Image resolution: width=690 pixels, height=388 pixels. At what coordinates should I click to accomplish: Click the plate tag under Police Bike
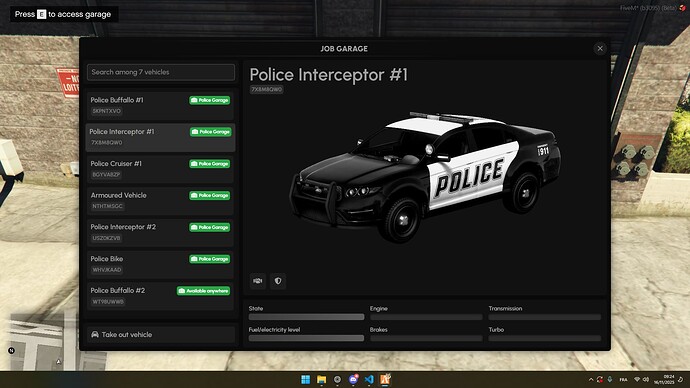tap(107, 270)
